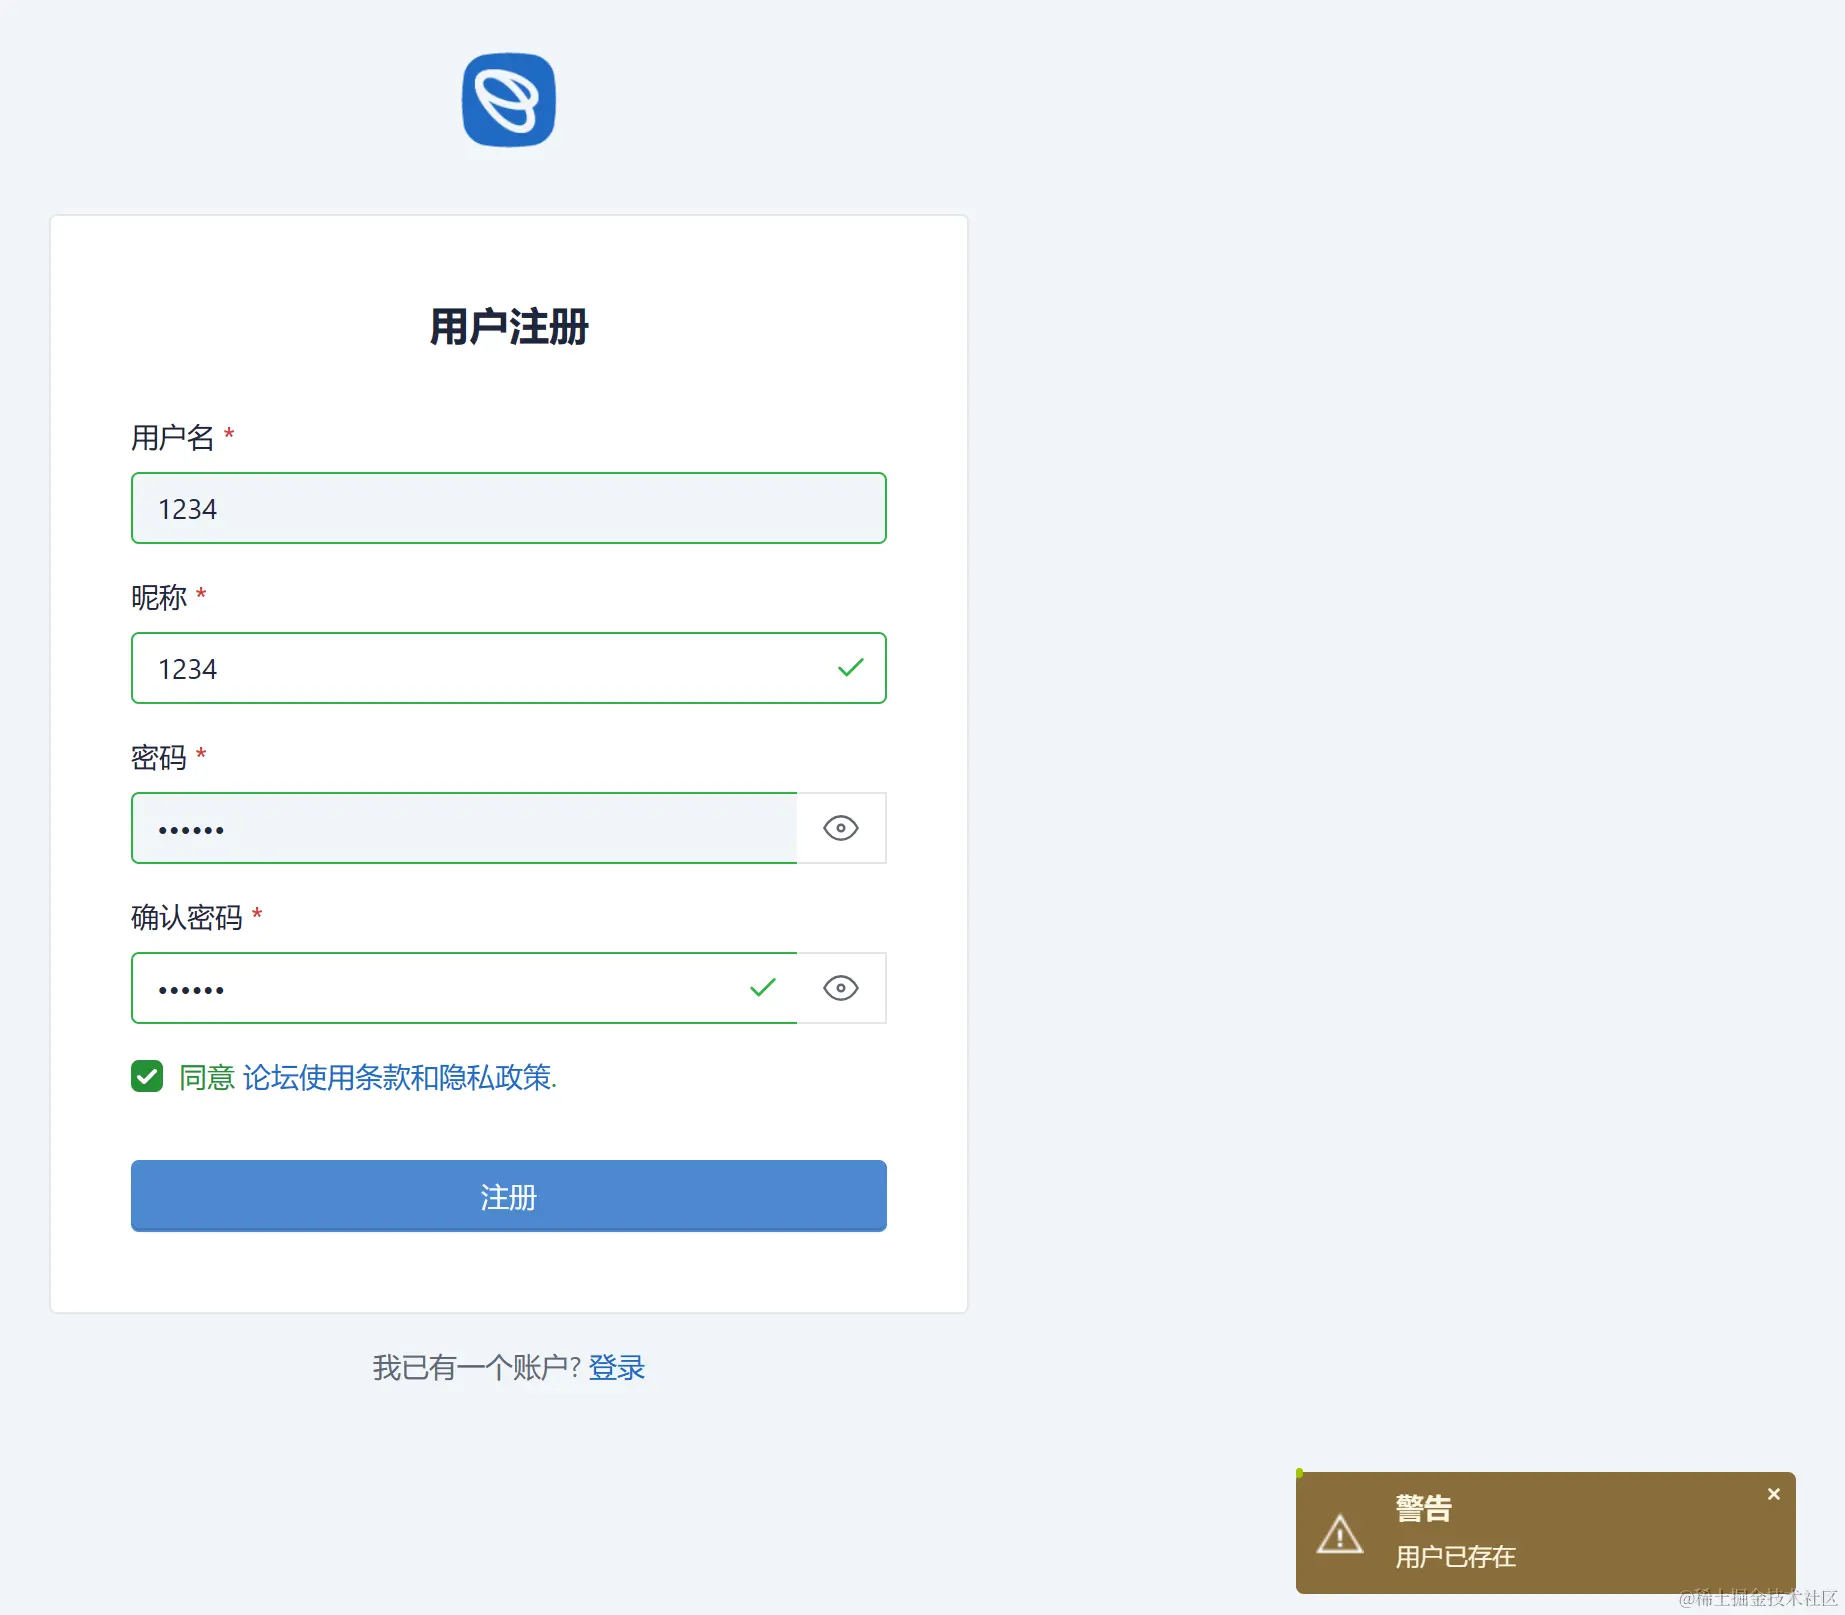The height and width of the screenshot is (1615, 1845).
Task: Focus the 昵称 input field
Action: (508, 668)
